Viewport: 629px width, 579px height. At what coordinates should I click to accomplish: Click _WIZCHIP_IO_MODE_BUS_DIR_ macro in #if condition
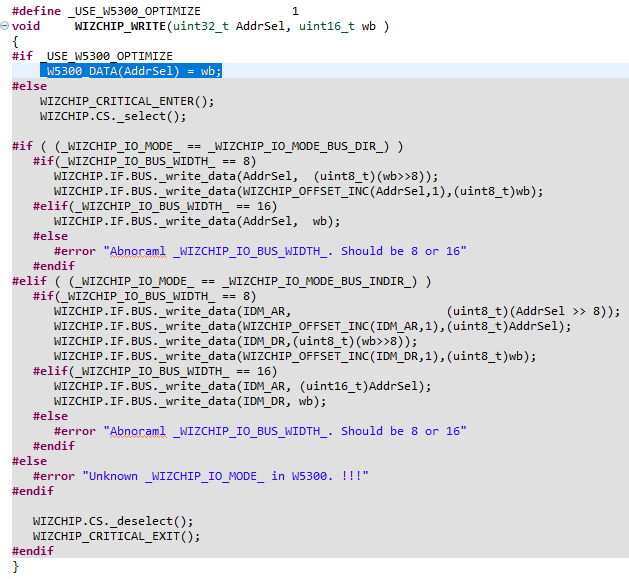tap(298, 146)
